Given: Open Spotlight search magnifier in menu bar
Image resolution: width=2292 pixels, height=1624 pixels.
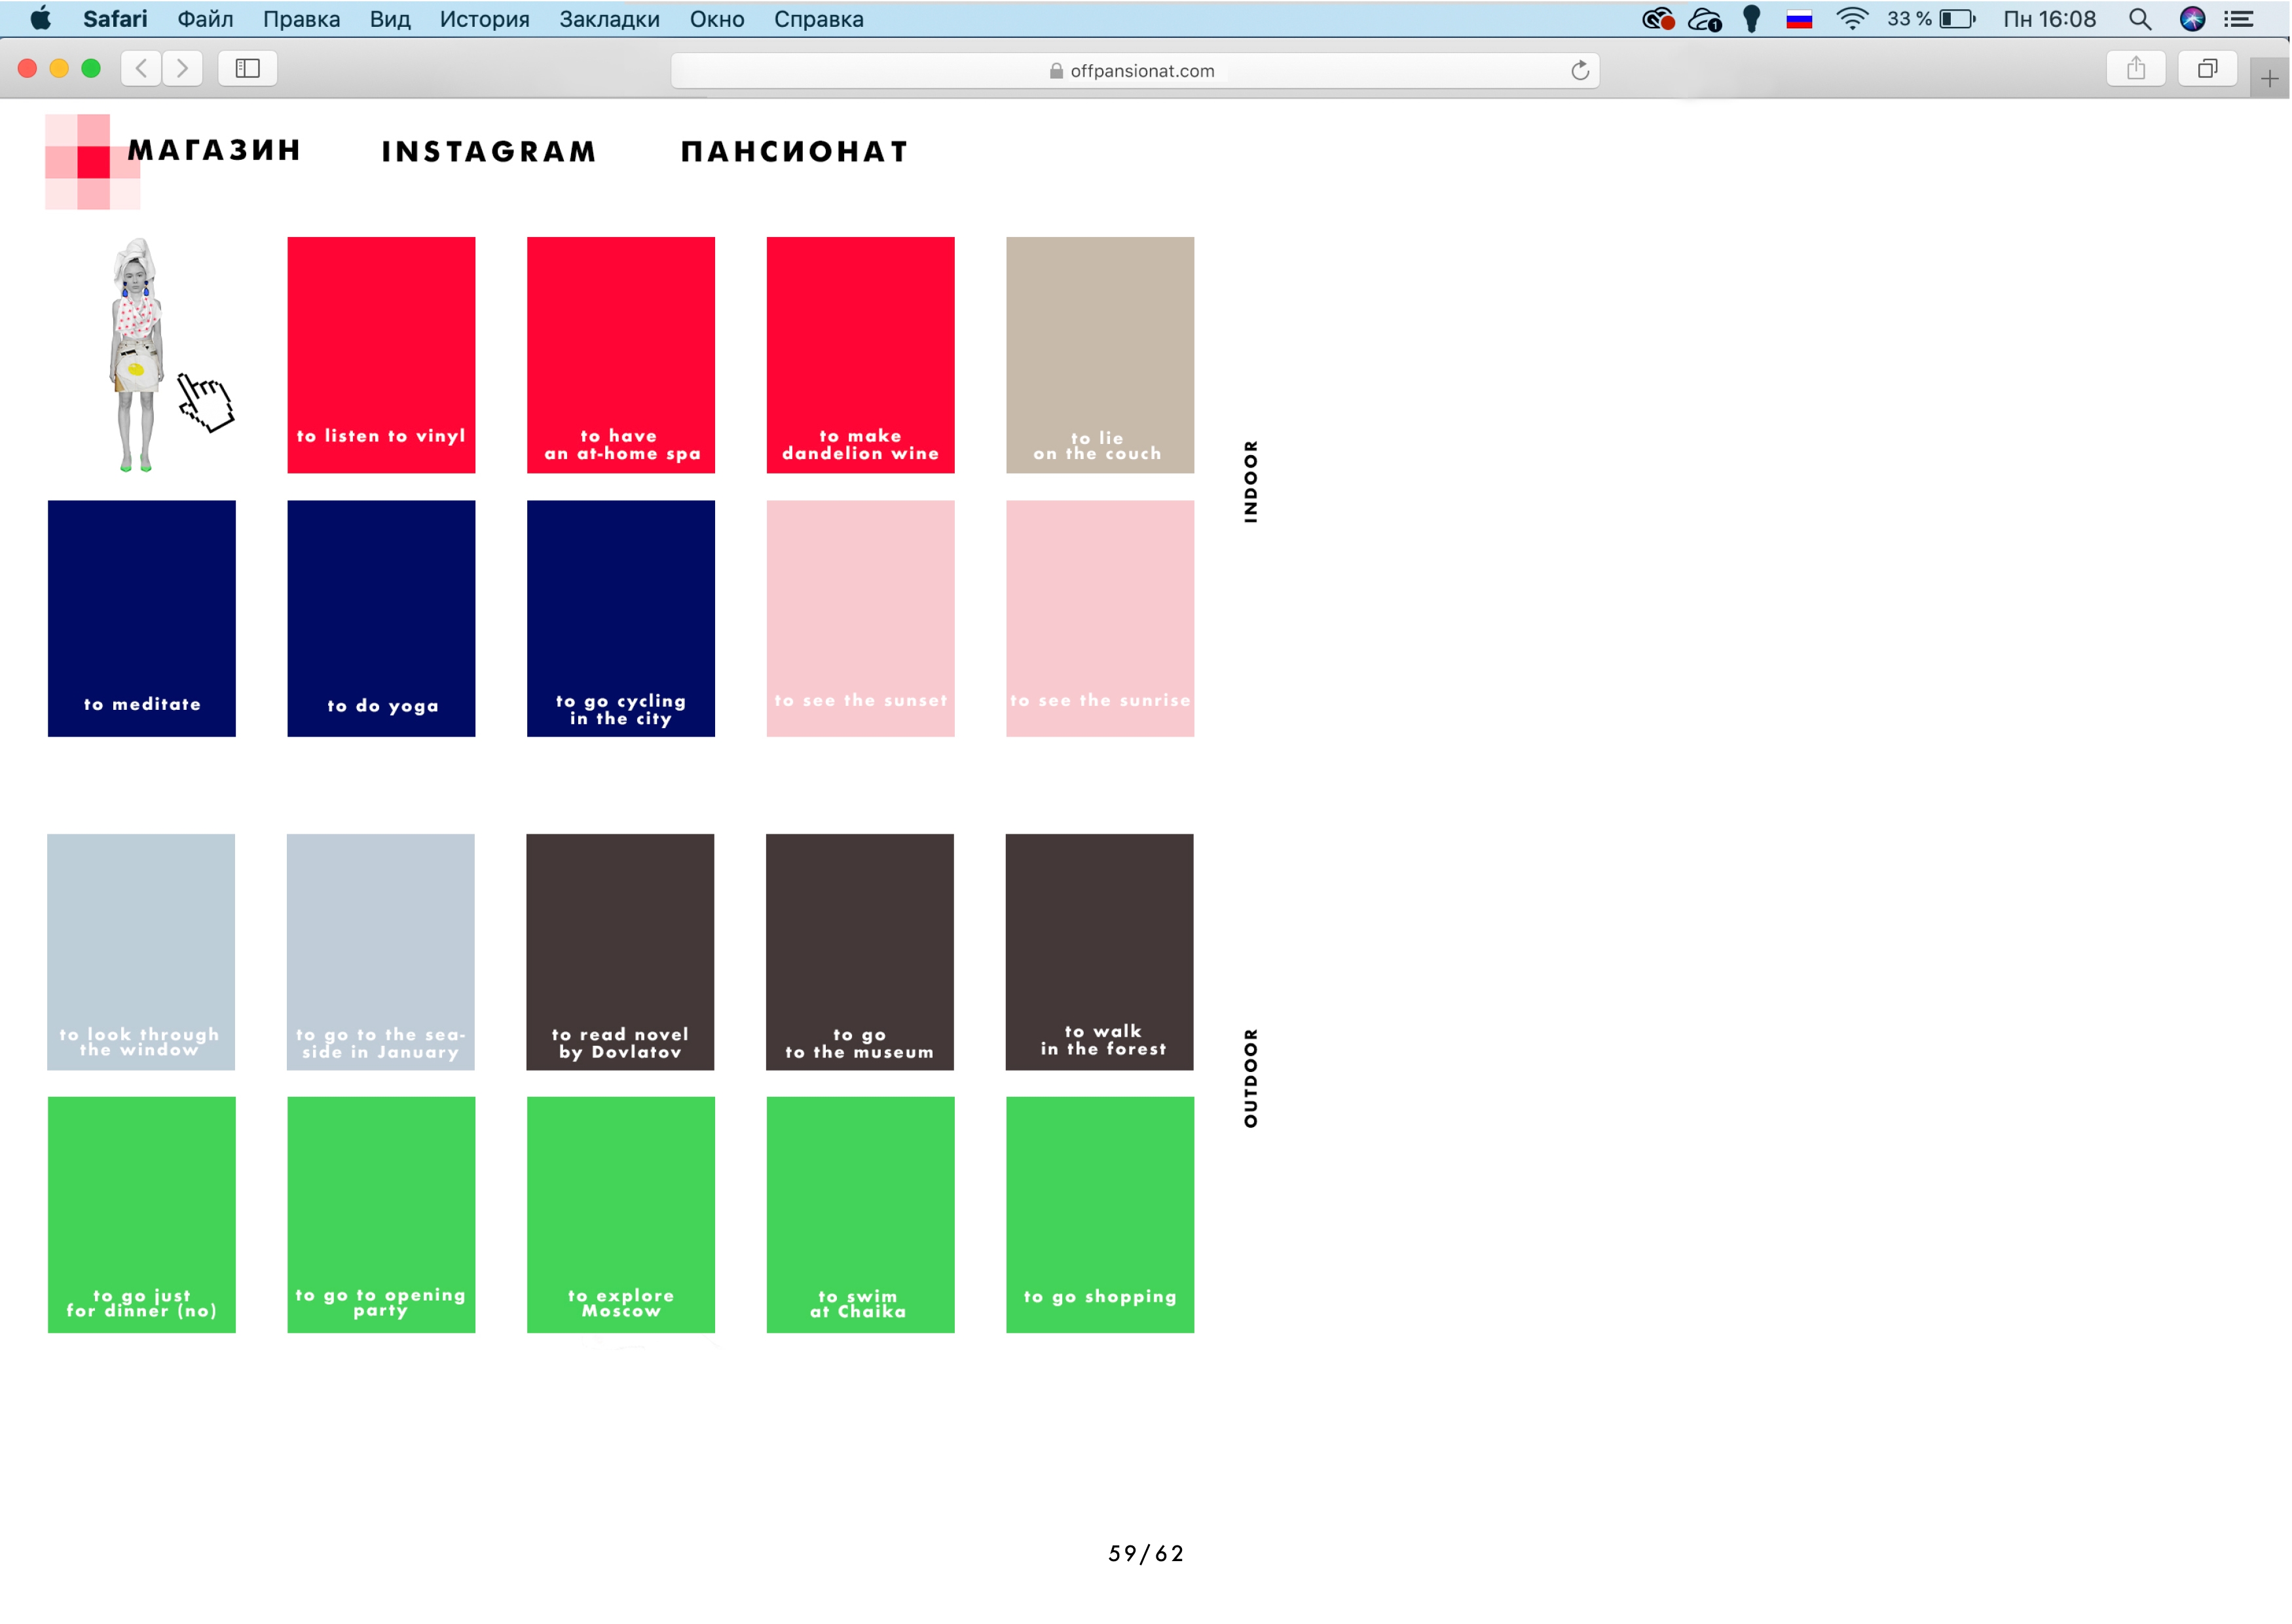Looking at the screenshot, I should (x=2140, y=19).
